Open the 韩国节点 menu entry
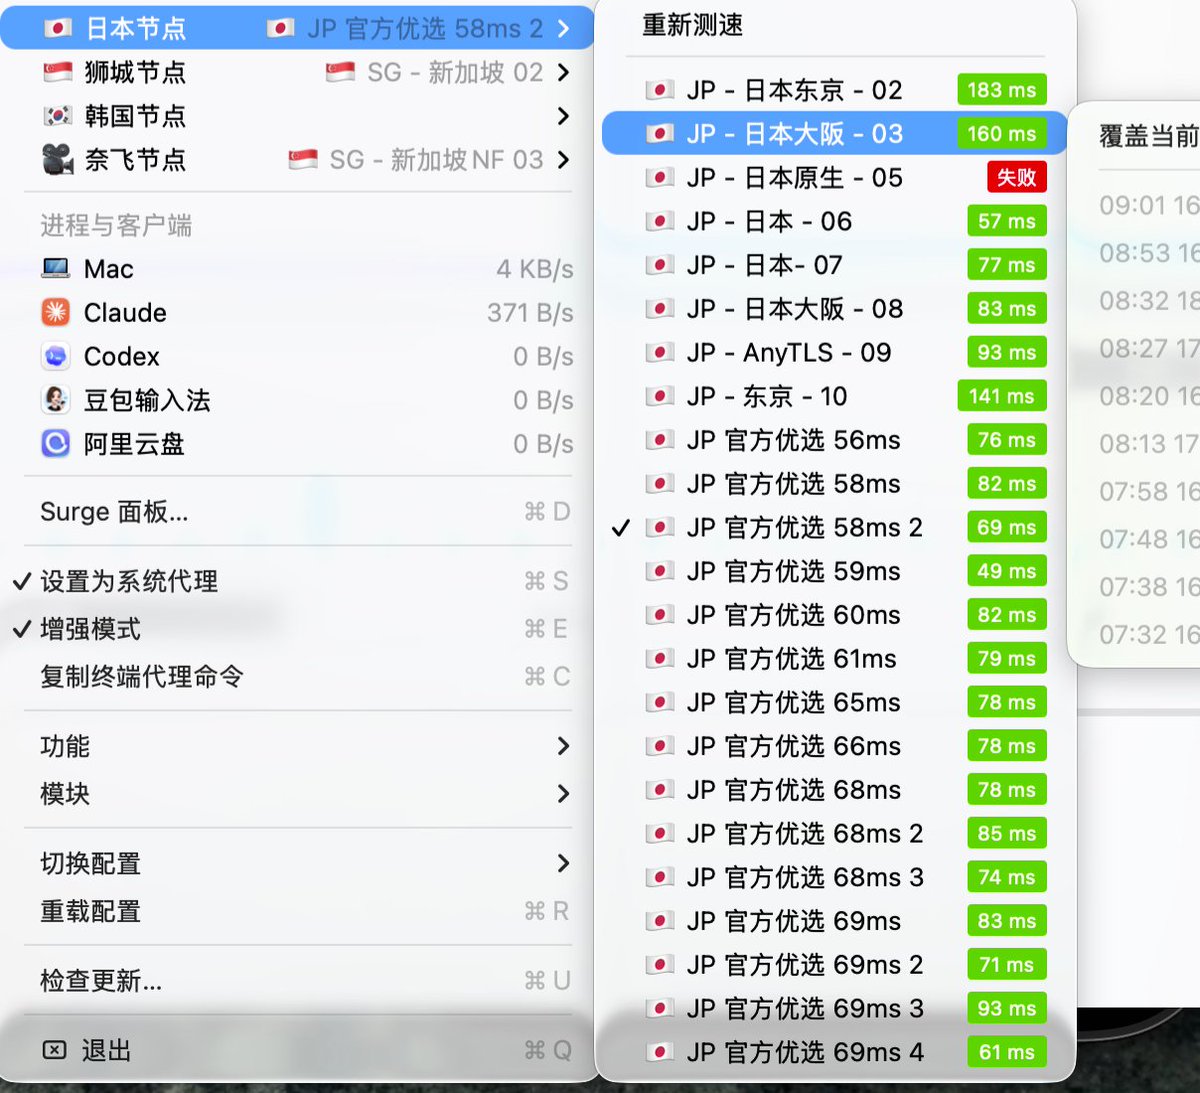 (295, 116)
